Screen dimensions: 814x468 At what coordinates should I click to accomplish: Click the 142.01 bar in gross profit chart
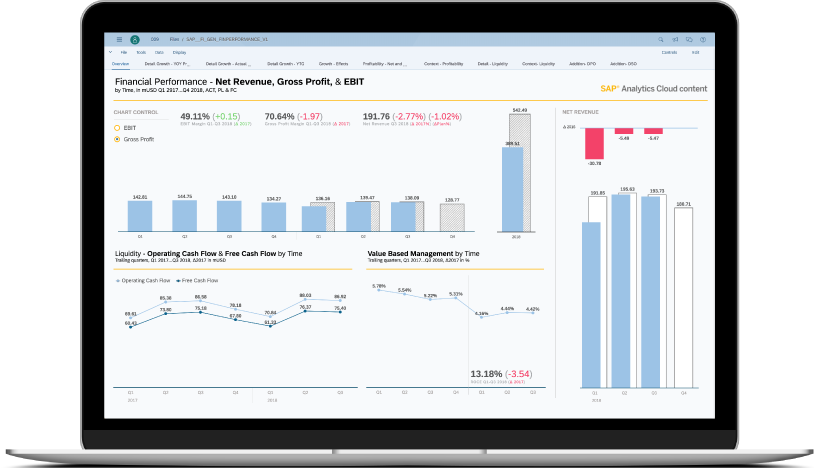tap(140, 216)
